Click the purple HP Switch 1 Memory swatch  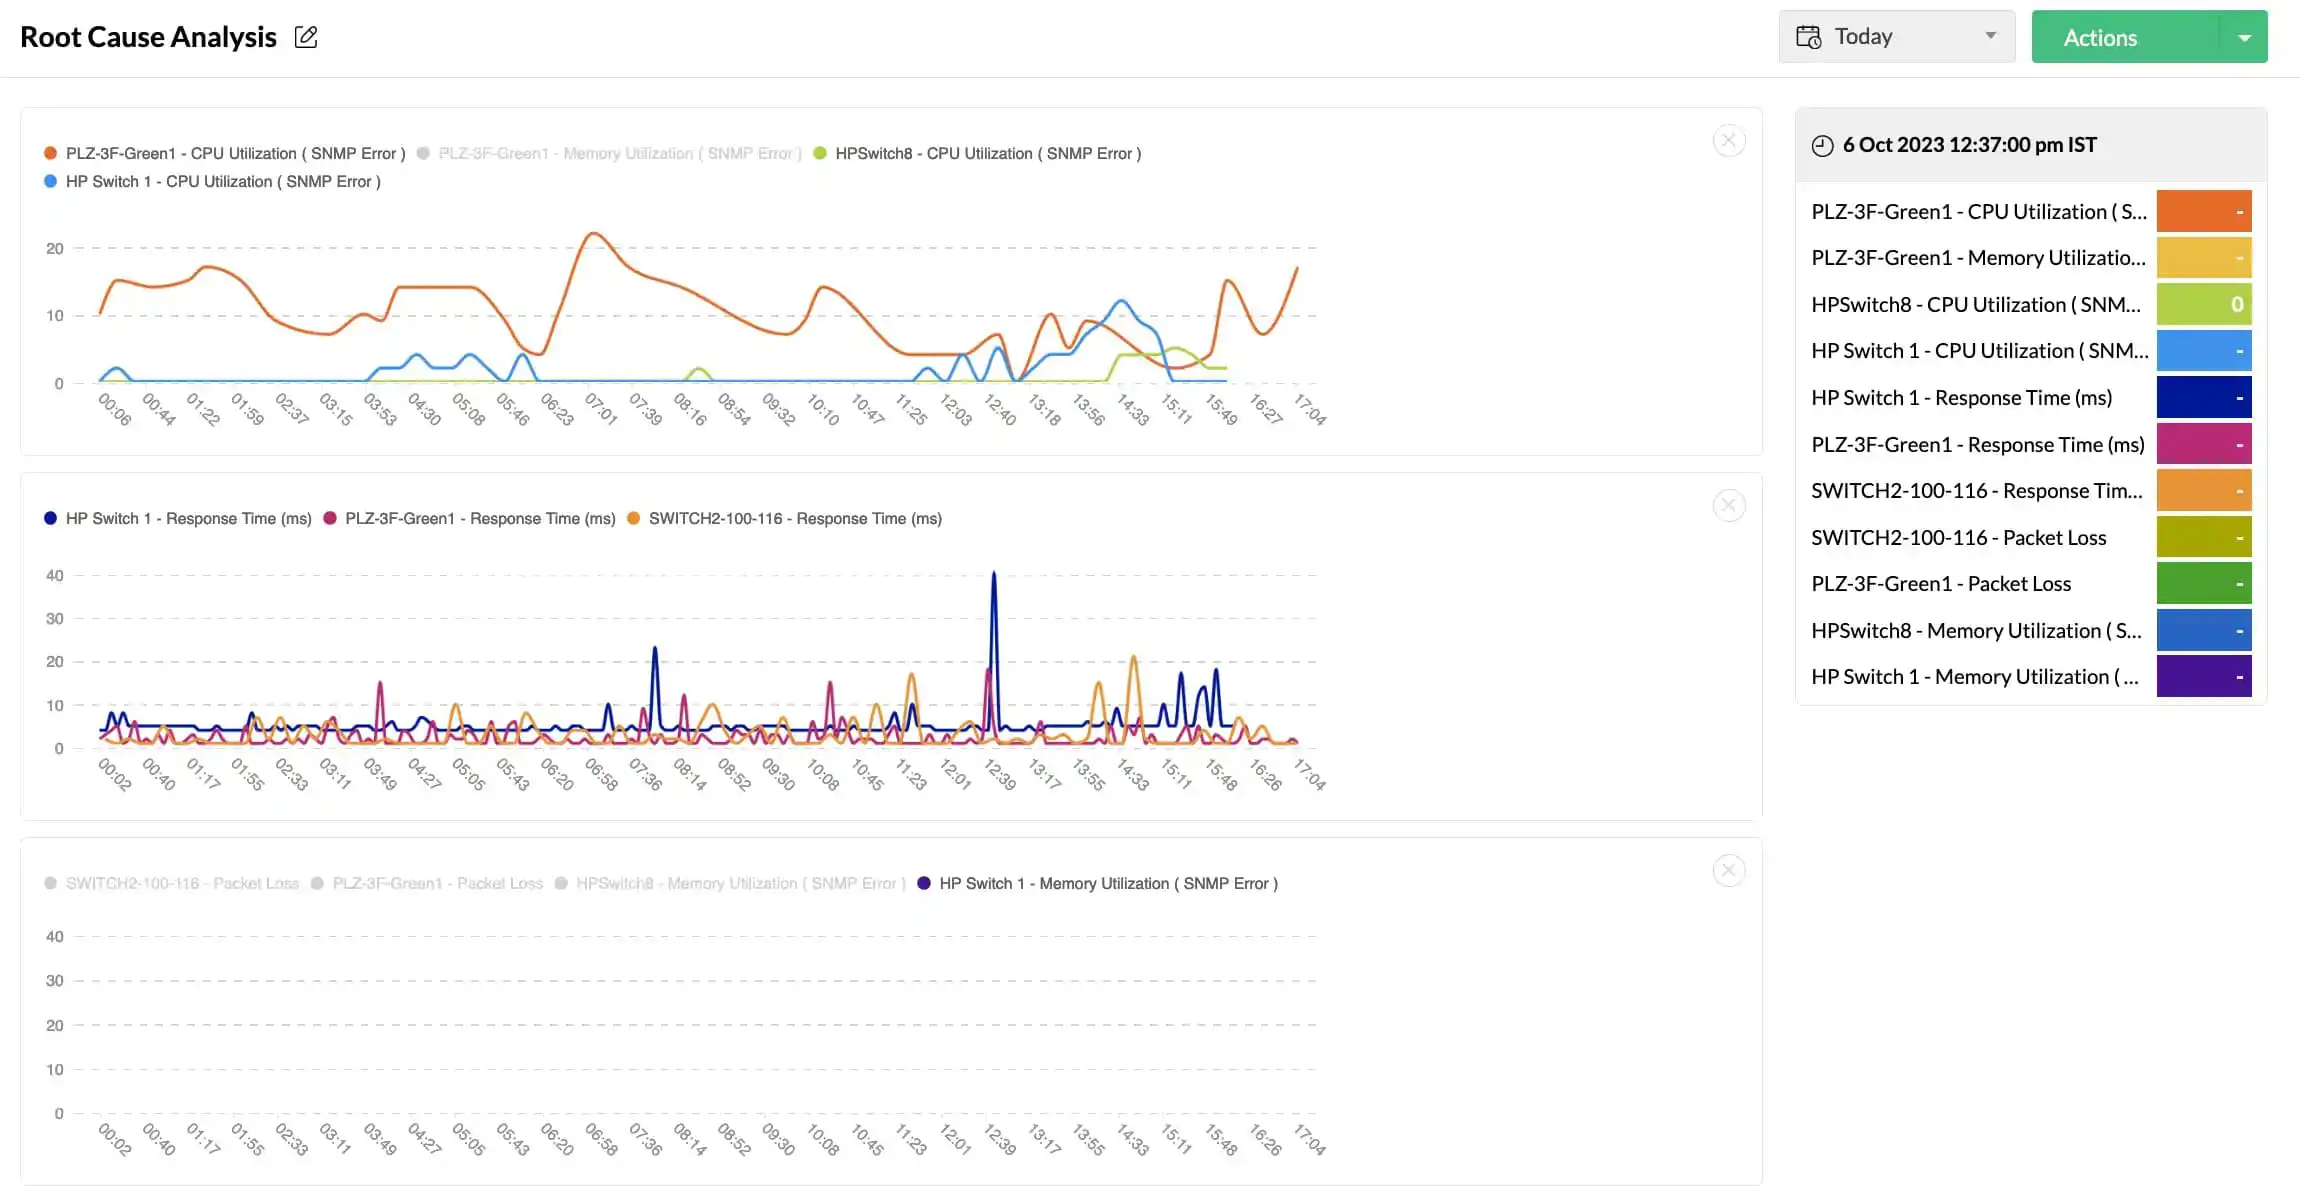[x=2203, y=677]
